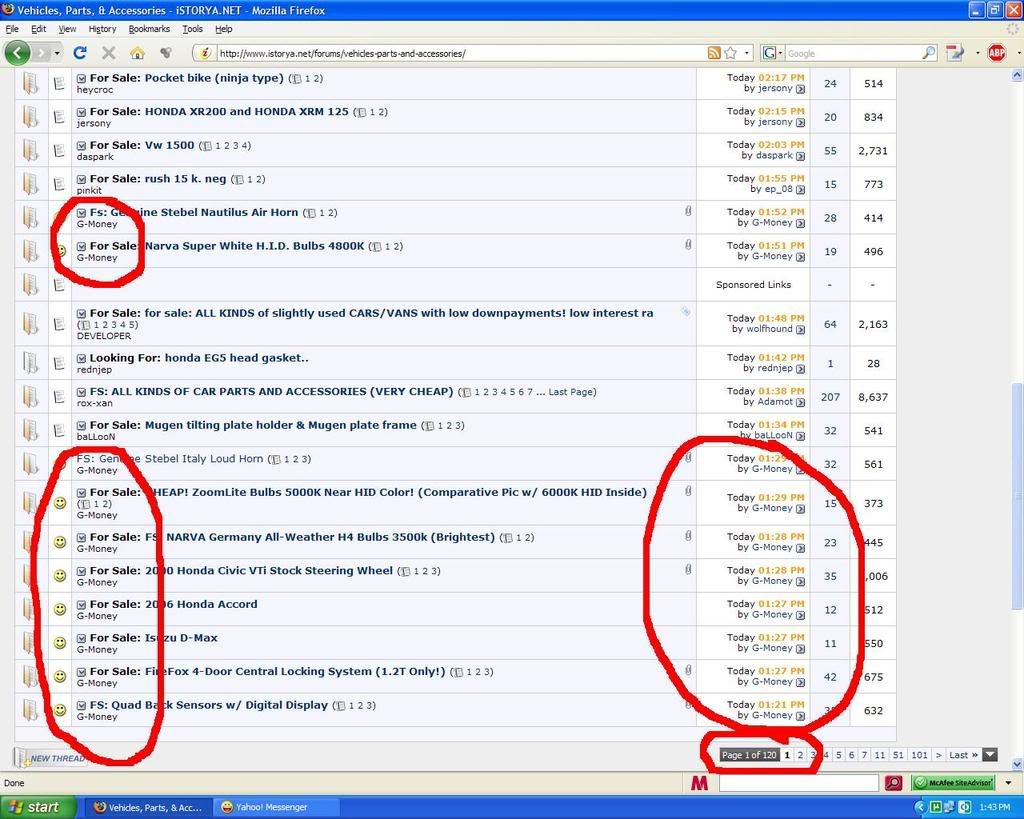
Task: Switch to Yahoo! Messenger in the taskbar
Action: coord(276,807)
